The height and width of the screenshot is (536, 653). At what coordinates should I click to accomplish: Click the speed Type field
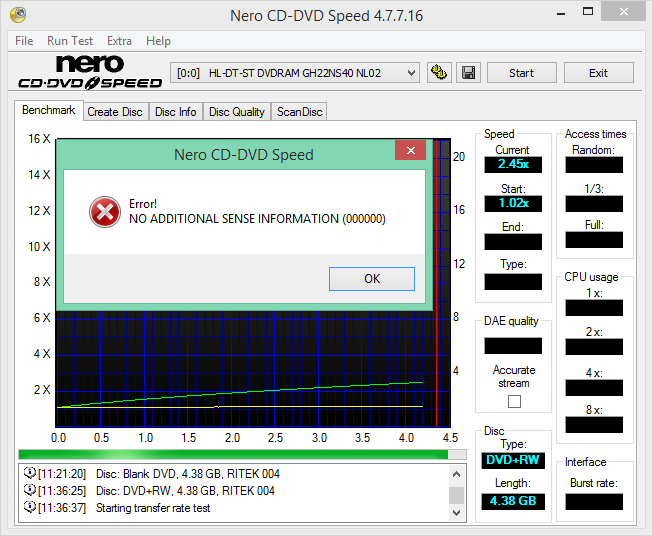tap(513, 282)
